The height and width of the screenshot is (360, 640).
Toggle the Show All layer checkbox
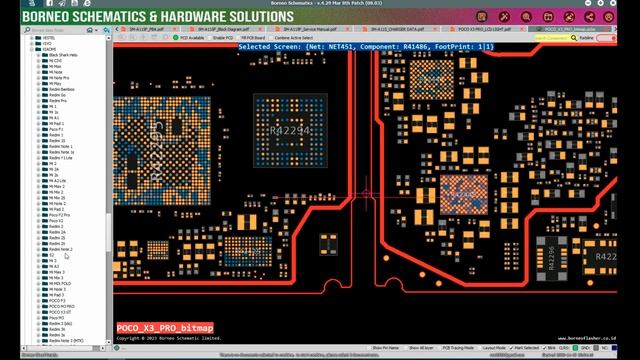pyautogui.click(x=406, y=348)
